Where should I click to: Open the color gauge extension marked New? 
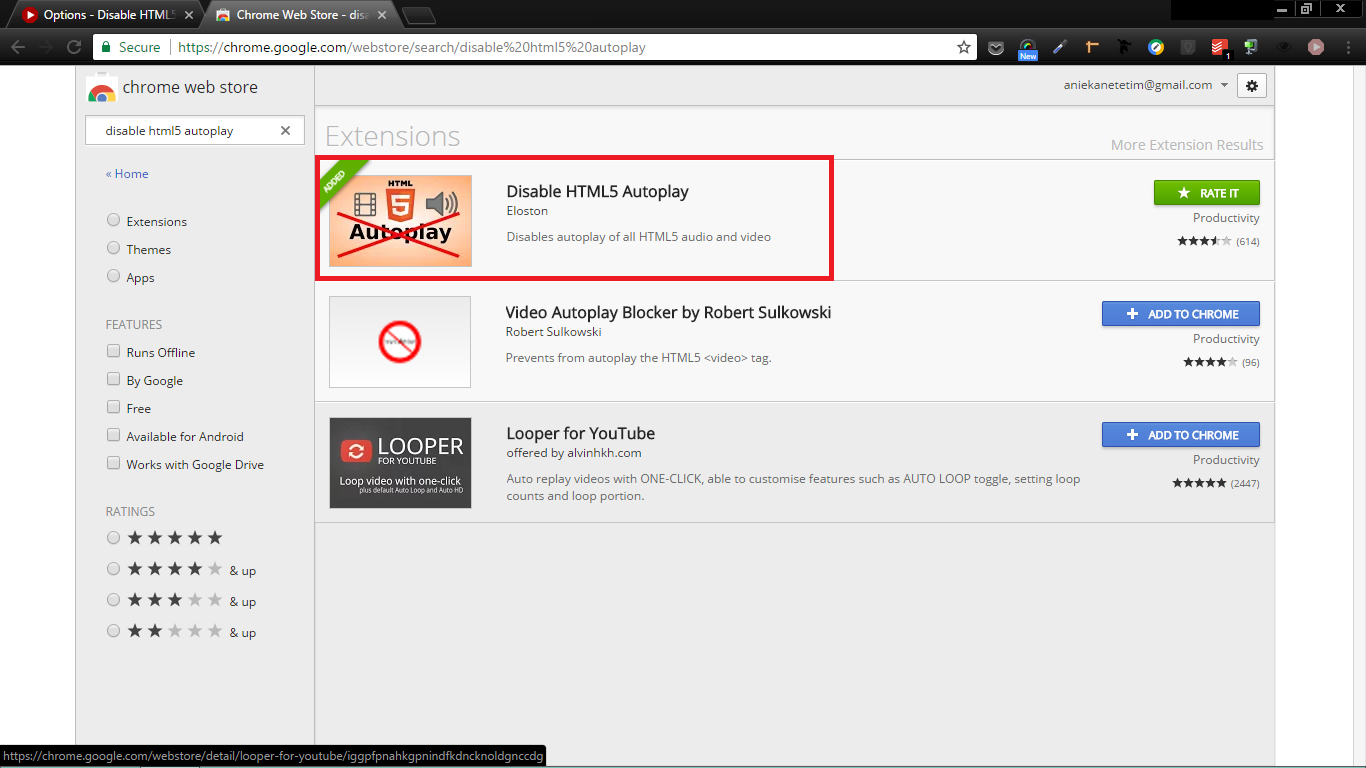click(1028, 47)
